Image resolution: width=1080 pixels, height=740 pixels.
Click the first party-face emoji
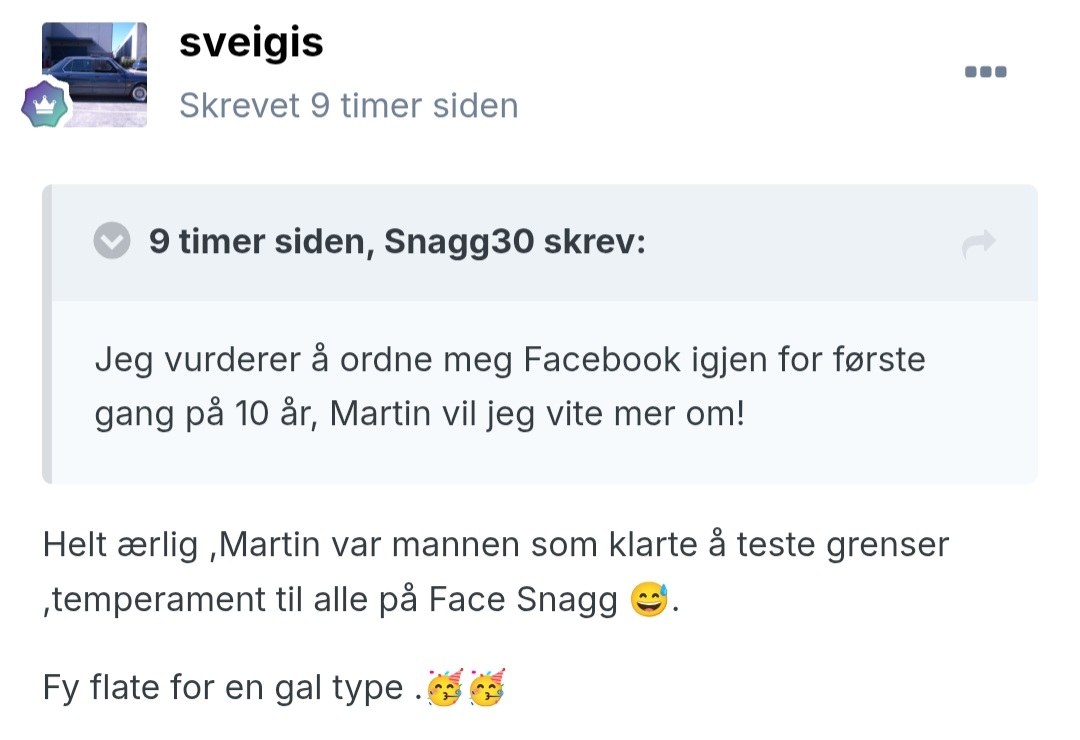coord(445,688)
